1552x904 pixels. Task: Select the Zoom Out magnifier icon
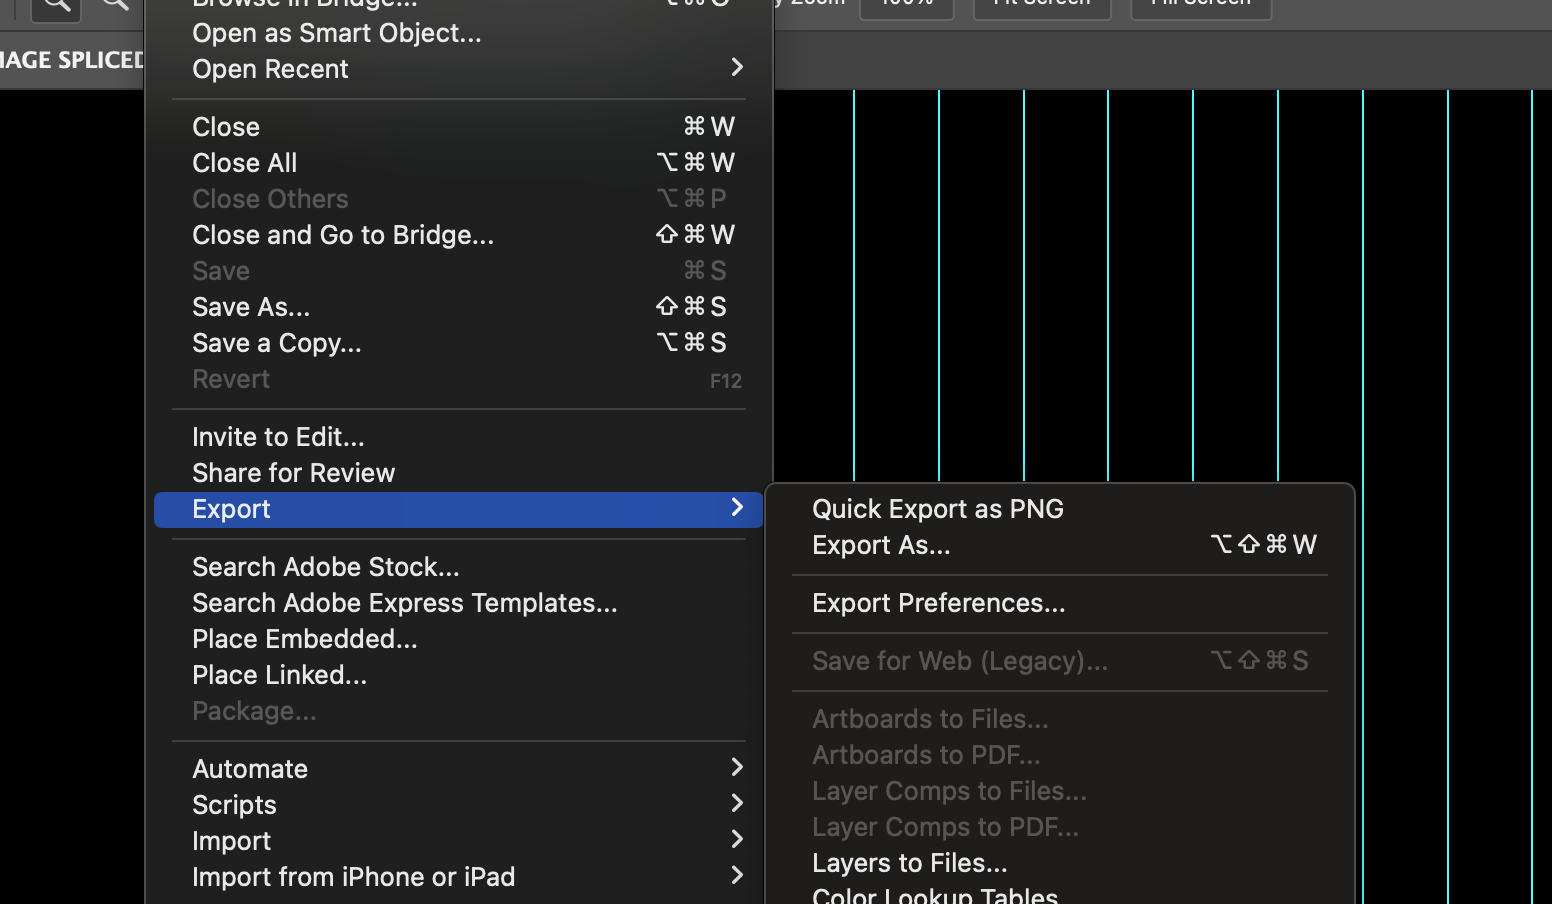click(x=114, y=8)
